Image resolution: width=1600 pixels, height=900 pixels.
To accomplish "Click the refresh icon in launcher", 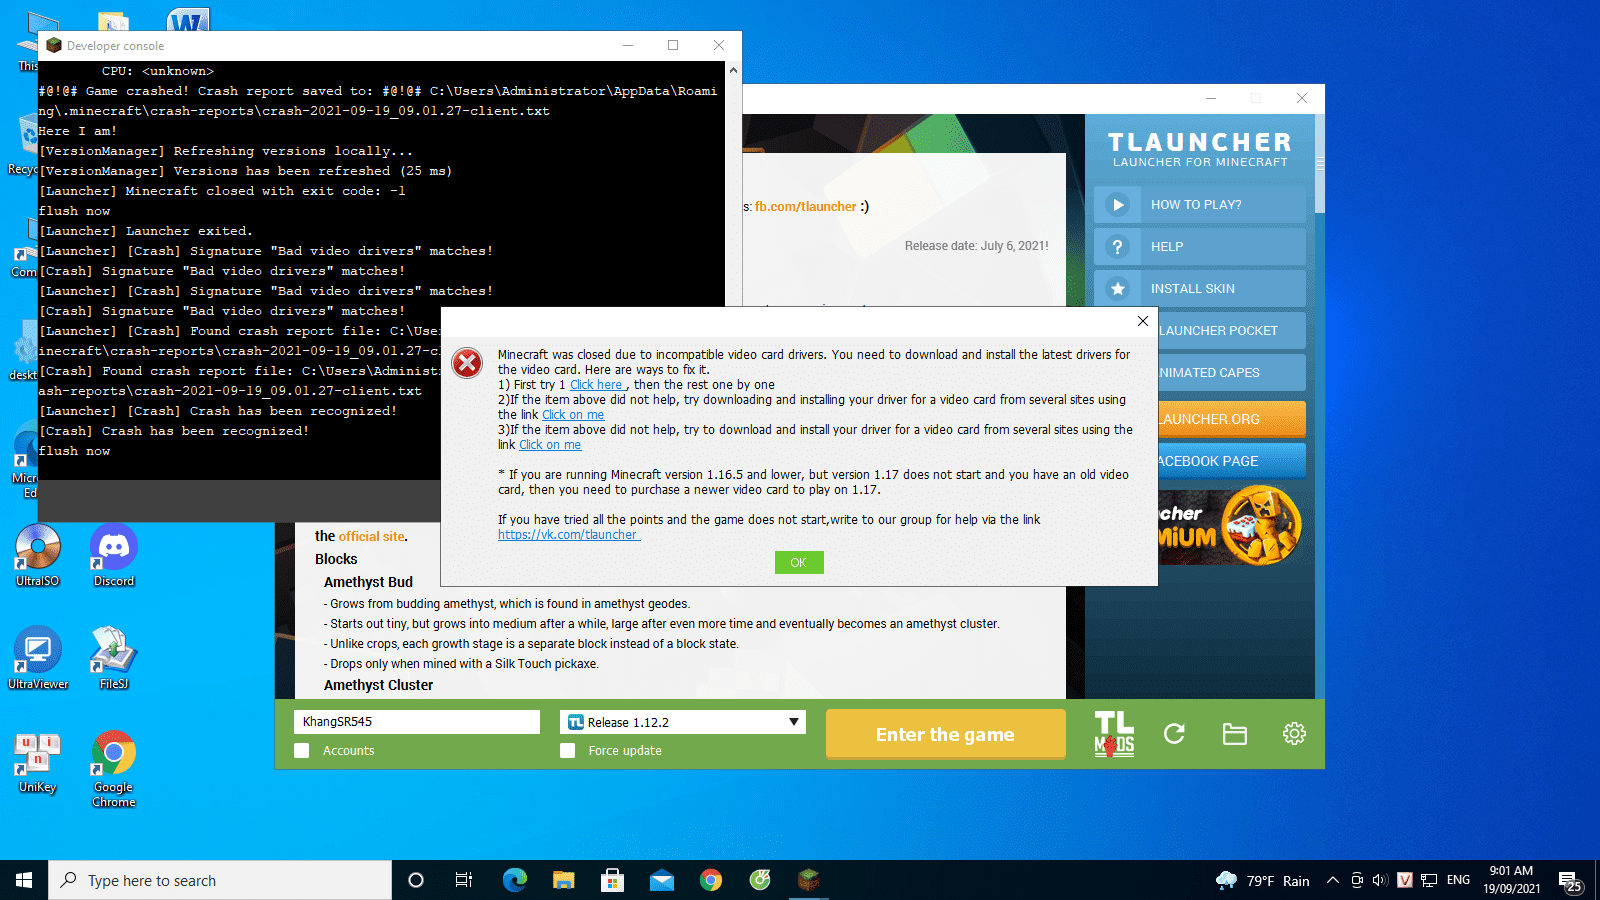I will pos(1174,734).
